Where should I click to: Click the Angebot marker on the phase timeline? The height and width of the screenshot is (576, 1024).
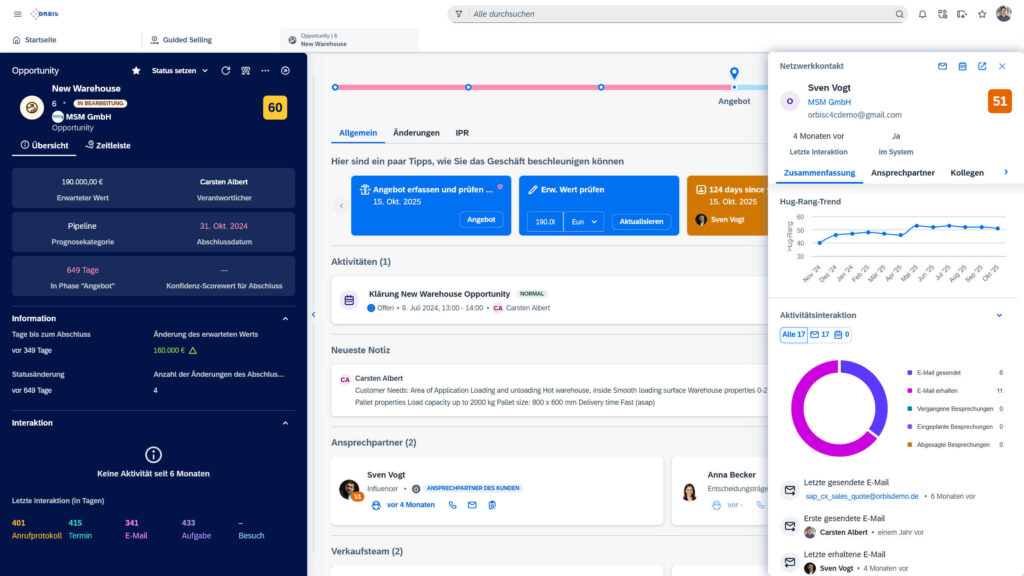pos(733,74)
